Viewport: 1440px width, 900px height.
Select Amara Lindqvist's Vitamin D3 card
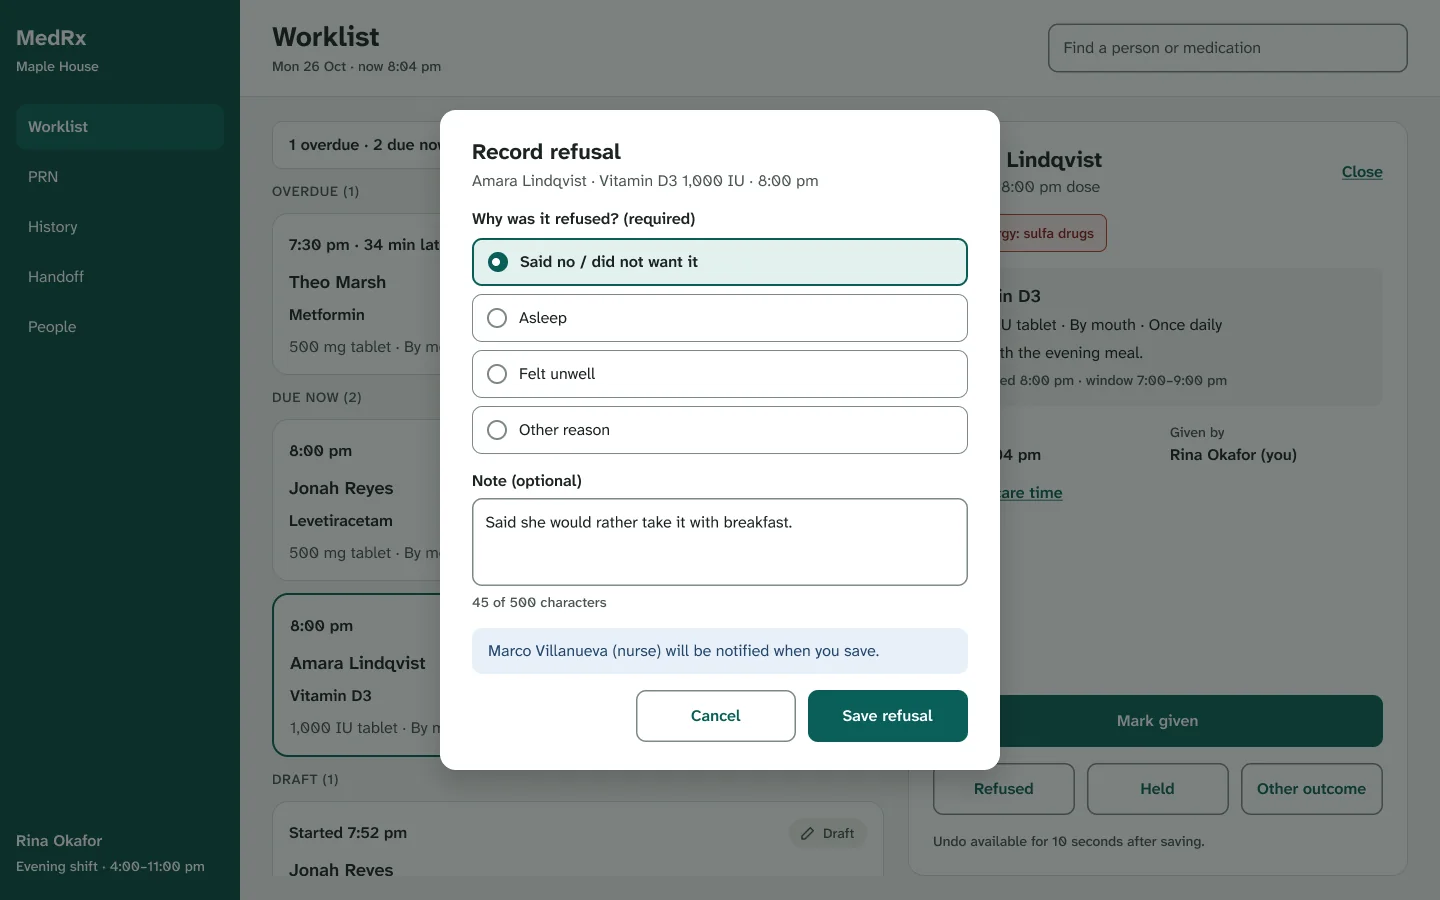[356, 675]
